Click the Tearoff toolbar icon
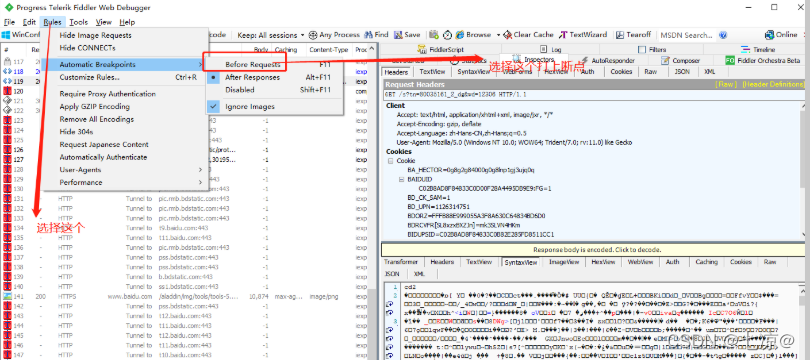 [x=619, y=35]
